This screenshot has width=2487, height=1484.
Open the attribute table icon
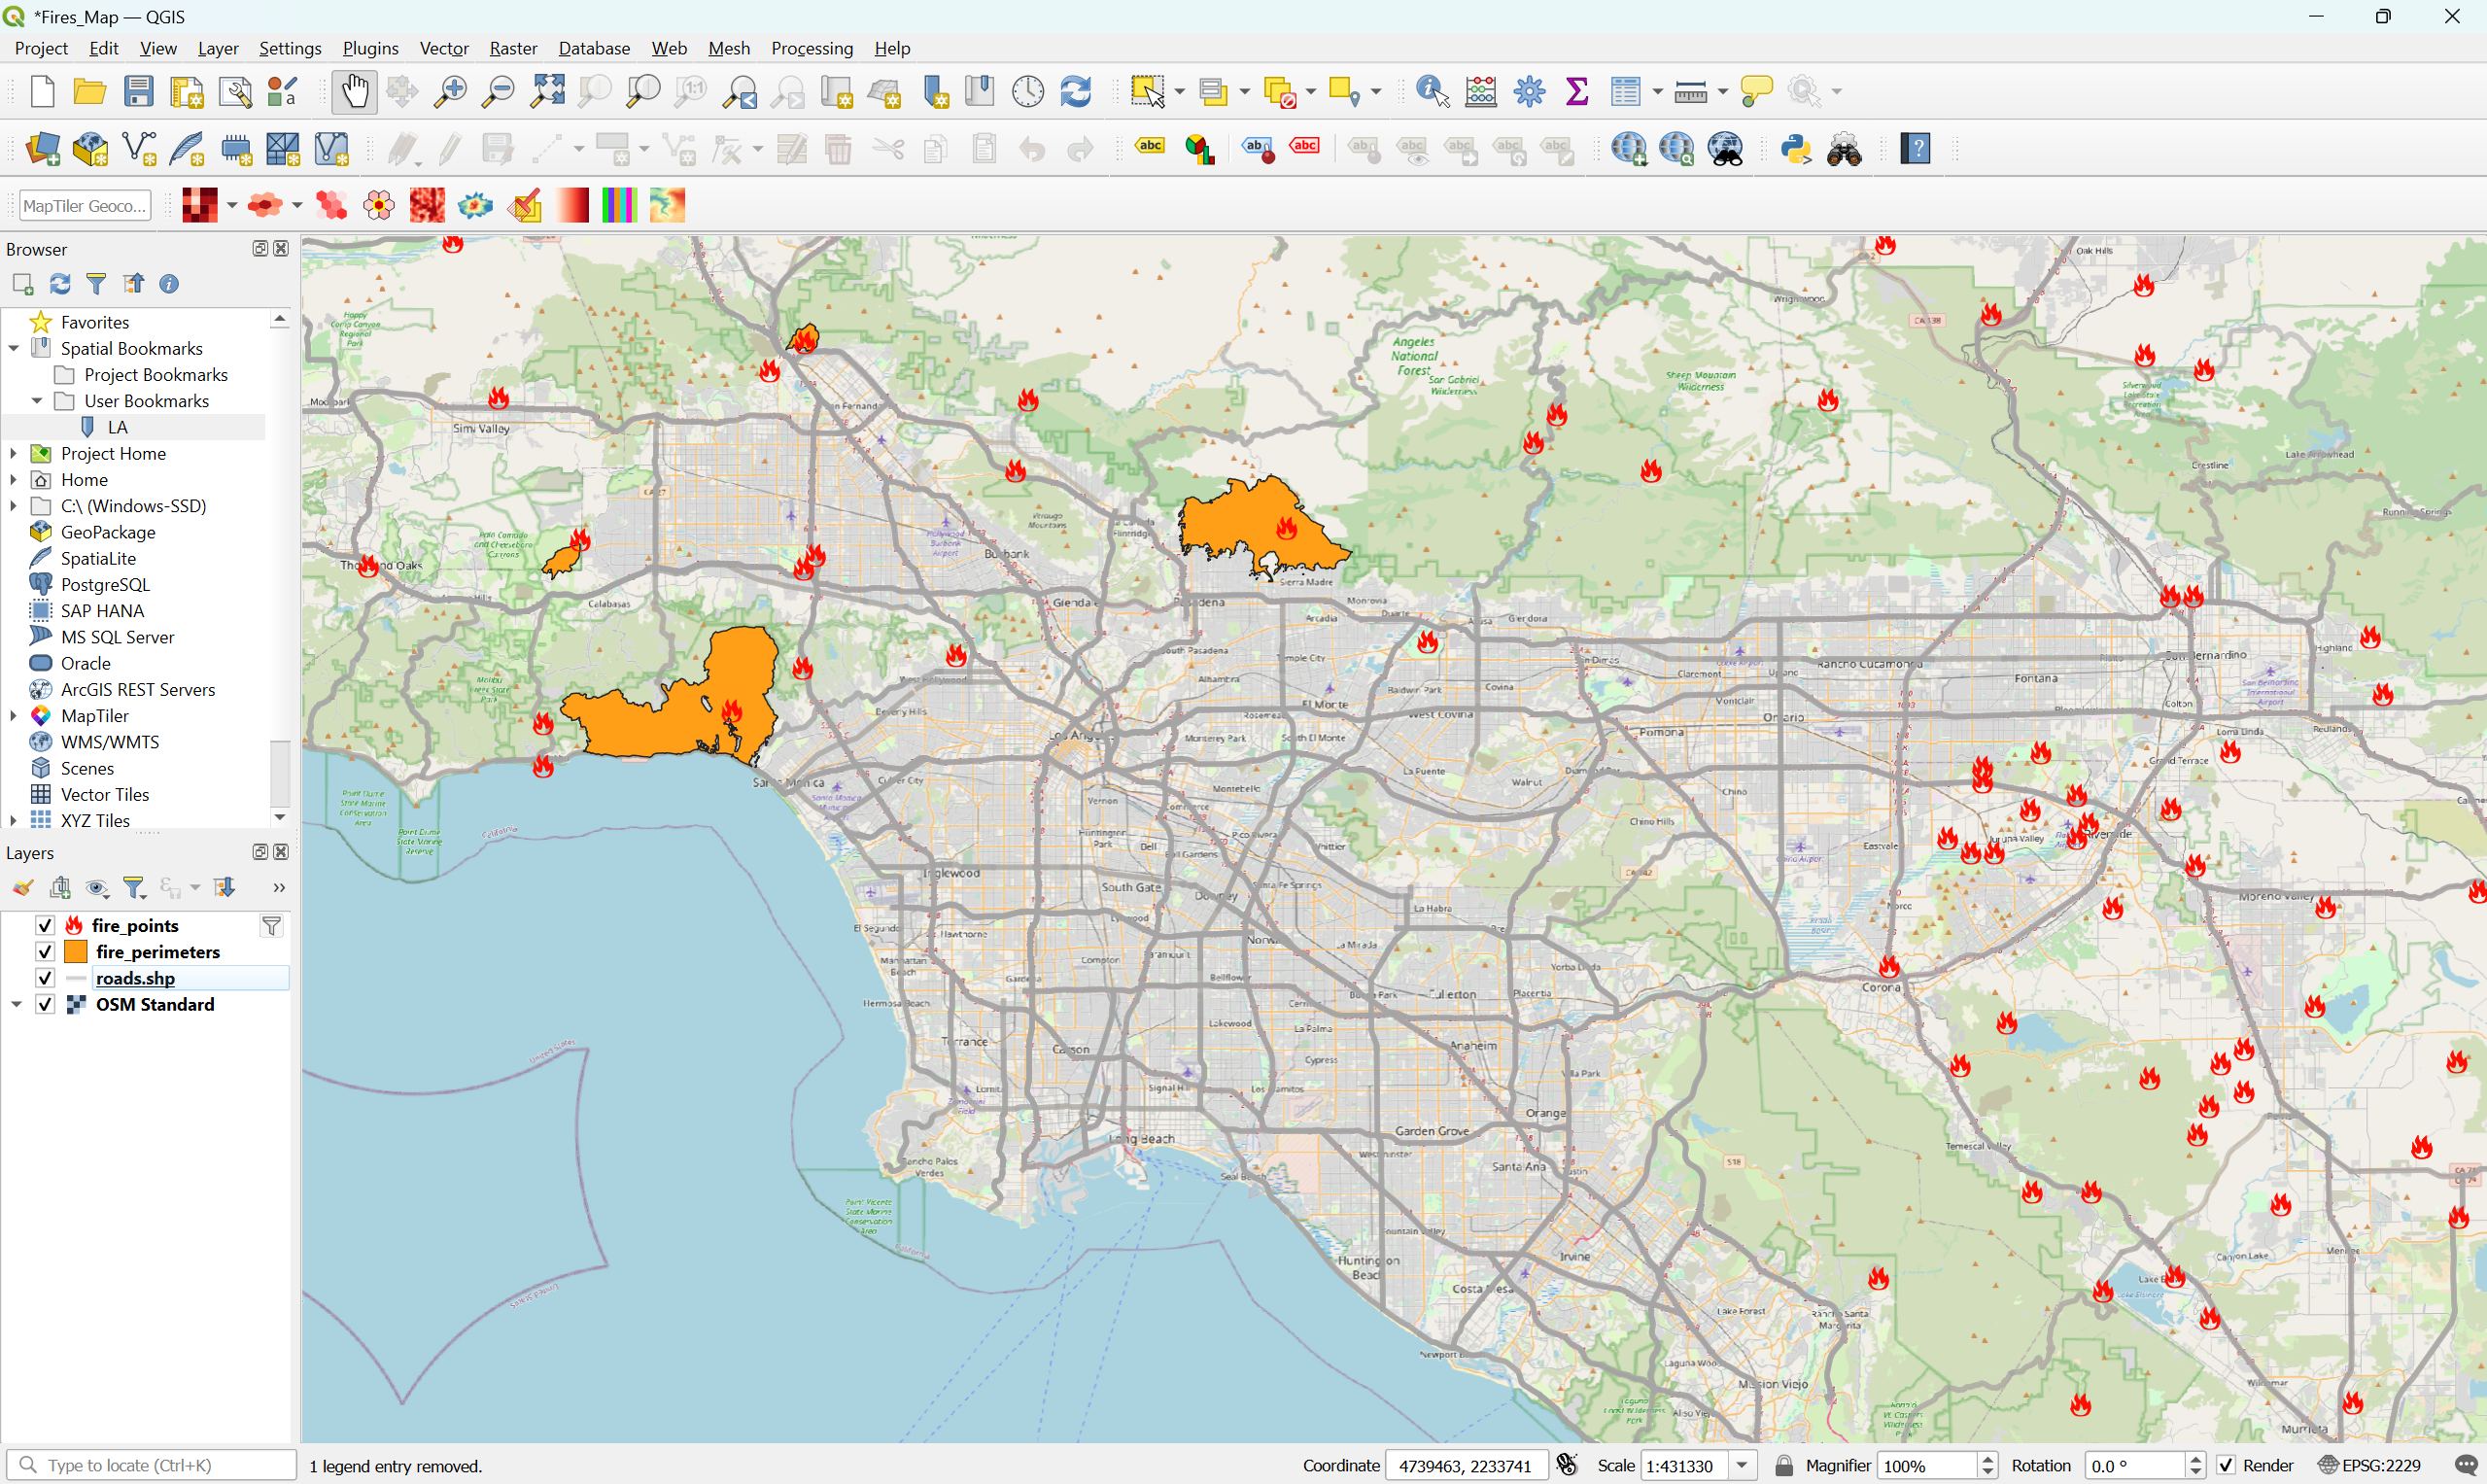coord(1626,91)
